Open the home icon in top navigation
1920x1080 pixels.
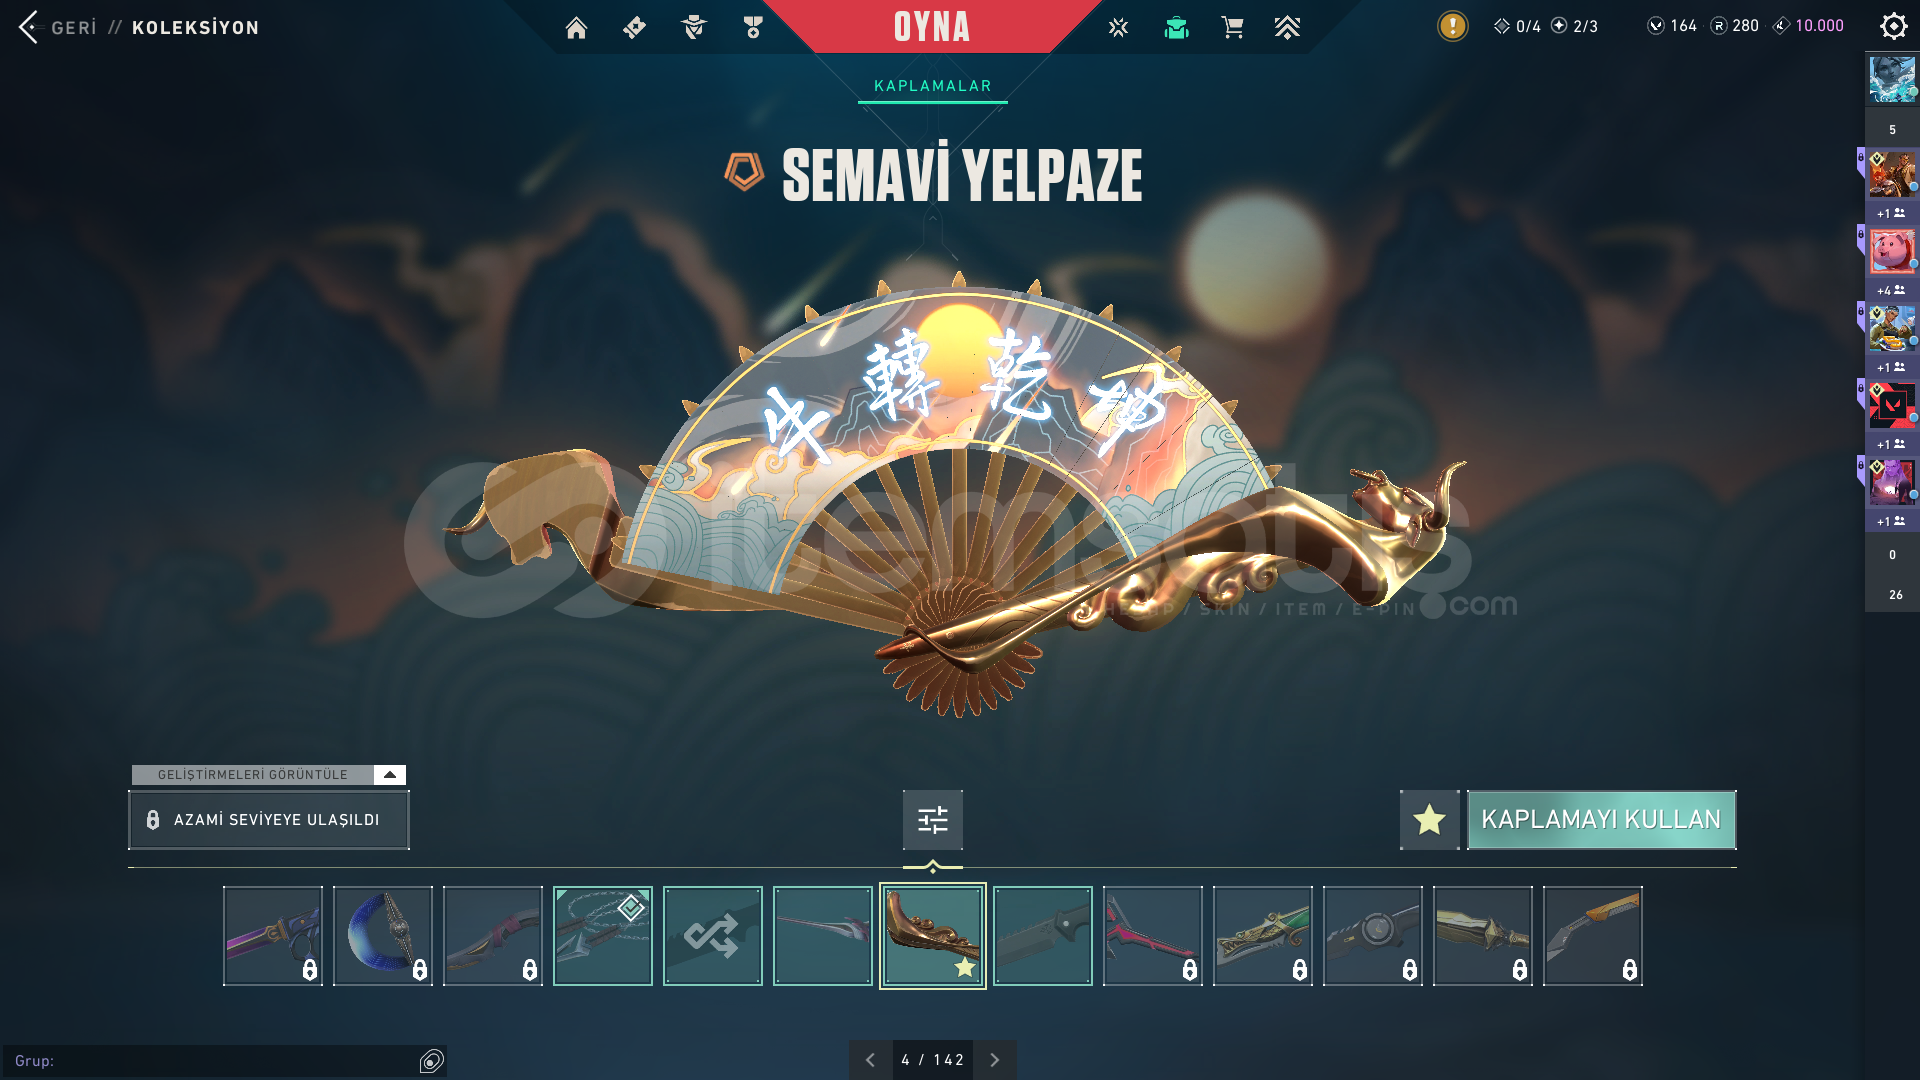tap(576, 28)
